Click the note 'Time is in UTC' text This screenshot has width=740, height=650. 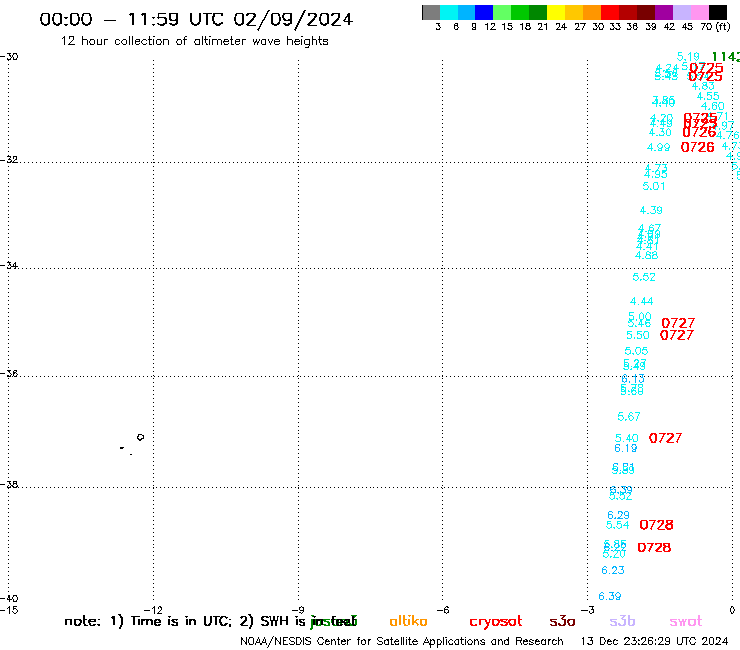(x=181, y=621)
